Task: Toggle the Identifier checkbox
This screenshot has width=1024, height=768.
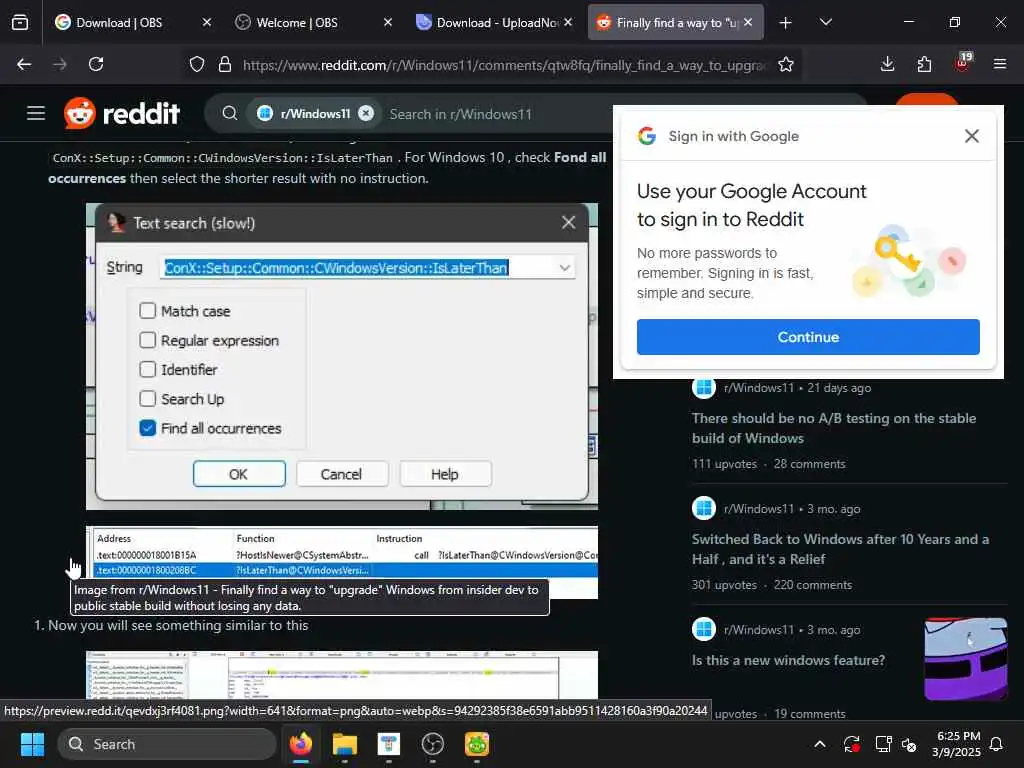Action: [148, 369]
